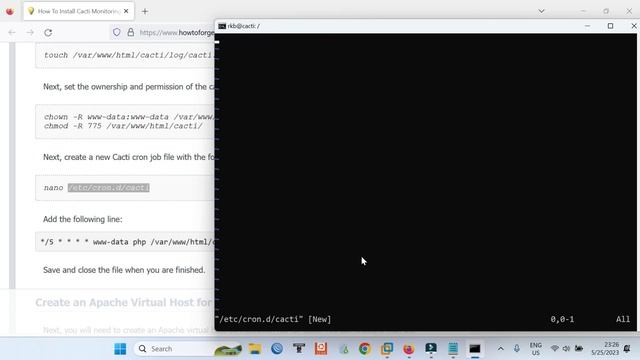Go back in Firefox history

click(x=12, y=33)
